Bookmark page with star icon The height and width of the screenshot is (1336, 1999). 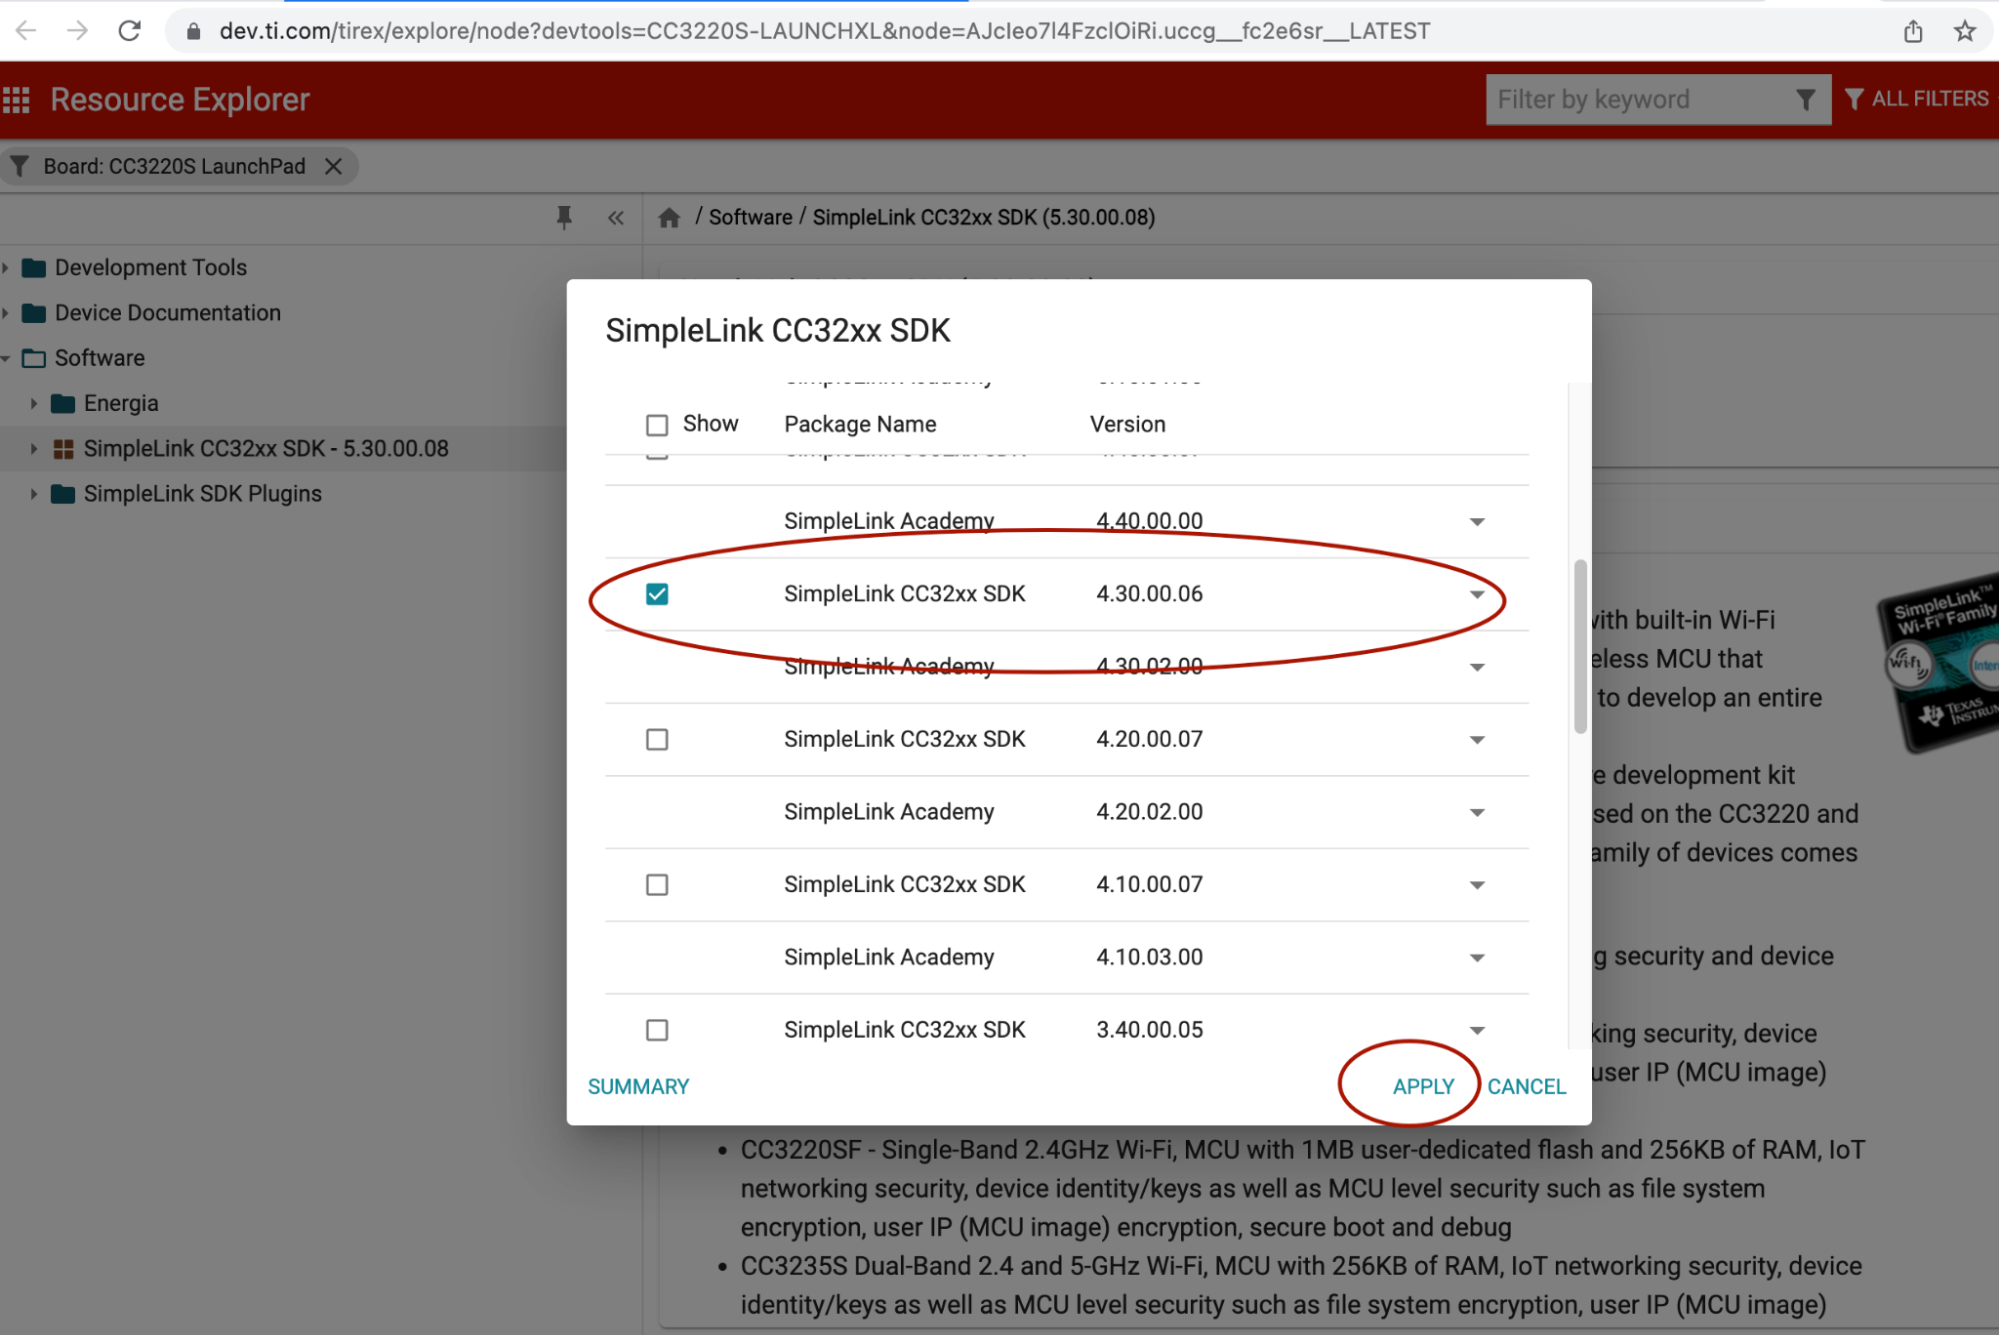(x=1964, y=31)
